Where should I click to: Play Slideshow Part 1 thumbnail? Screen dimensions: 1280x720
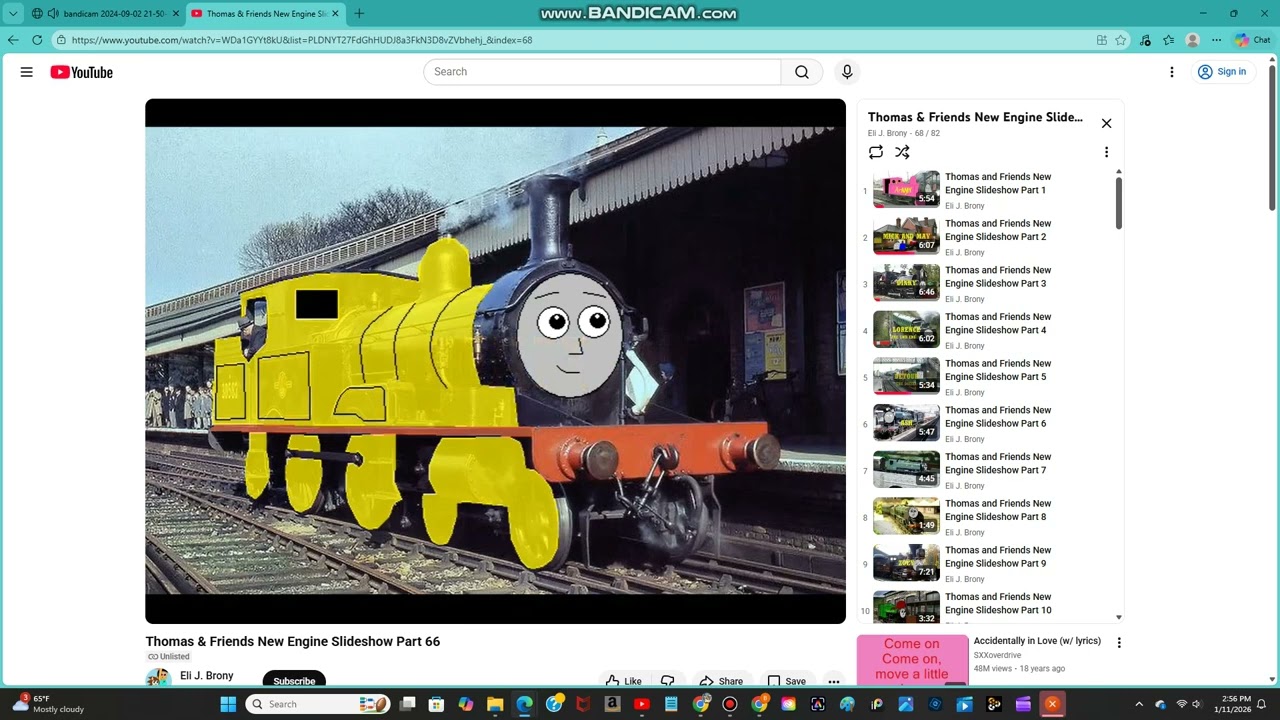[906, 189]
